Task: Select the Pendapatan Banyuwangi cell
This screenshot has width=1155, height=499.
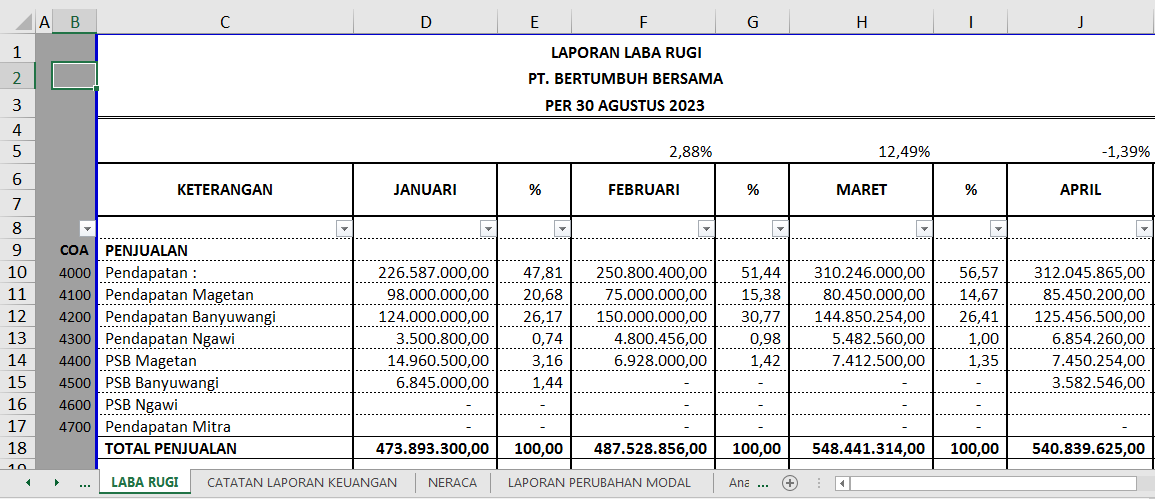Action: 225,317
